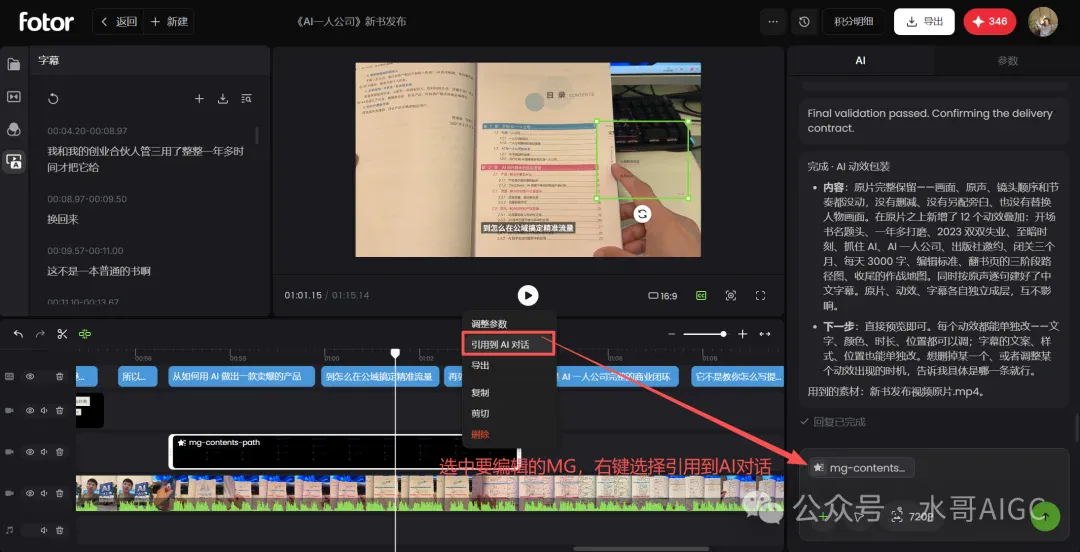Switch to the AI tab
Image resolution: width=1080 pixels, height=552 pixels.
[x=860, y=61]
